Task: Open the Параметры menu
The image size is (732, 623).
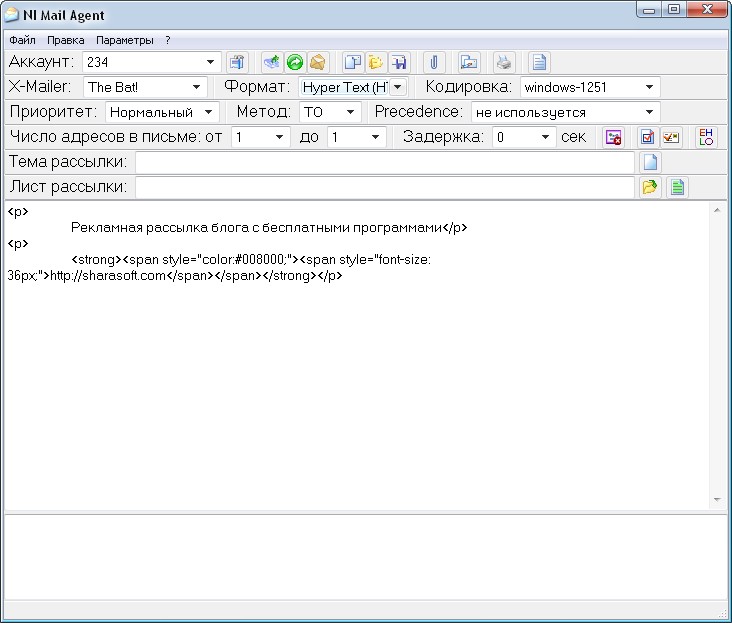Action: pyautogui.click(x=125, y=40)
